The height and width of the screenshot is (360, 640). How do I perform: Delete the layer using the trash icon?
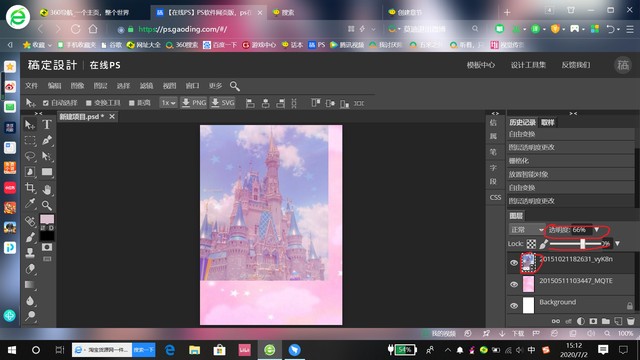point(631,321)
